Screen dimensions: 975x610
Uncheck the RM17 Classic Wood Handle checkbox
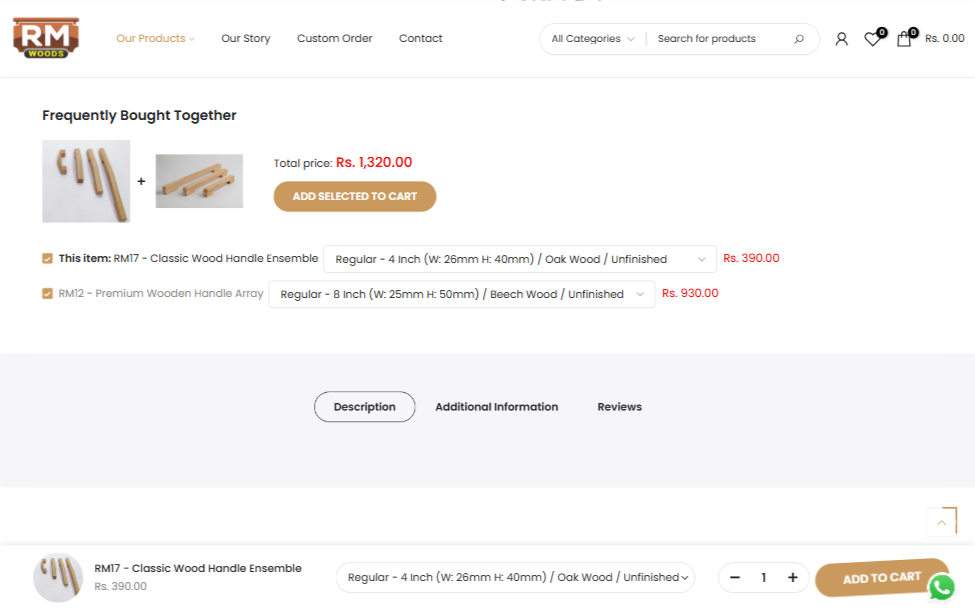point(47,258)
